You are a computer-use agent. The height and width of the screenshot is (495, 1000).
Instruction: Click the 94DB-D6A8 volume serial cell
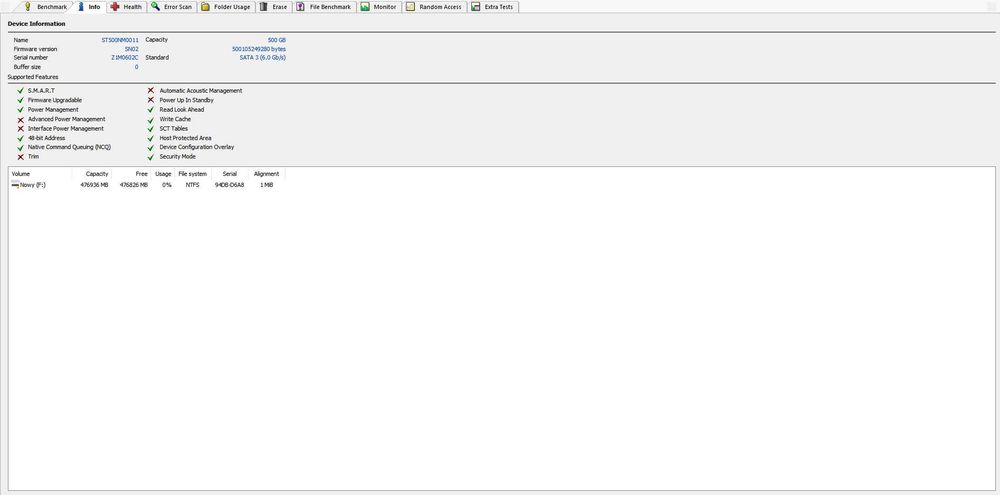tap(230, 185)
